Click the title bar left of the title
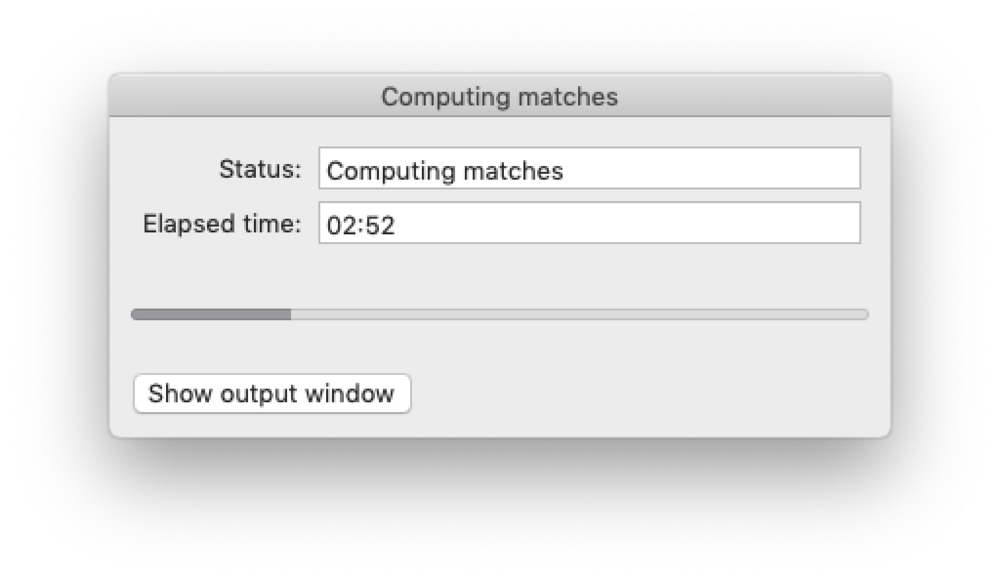 (240, 97)
